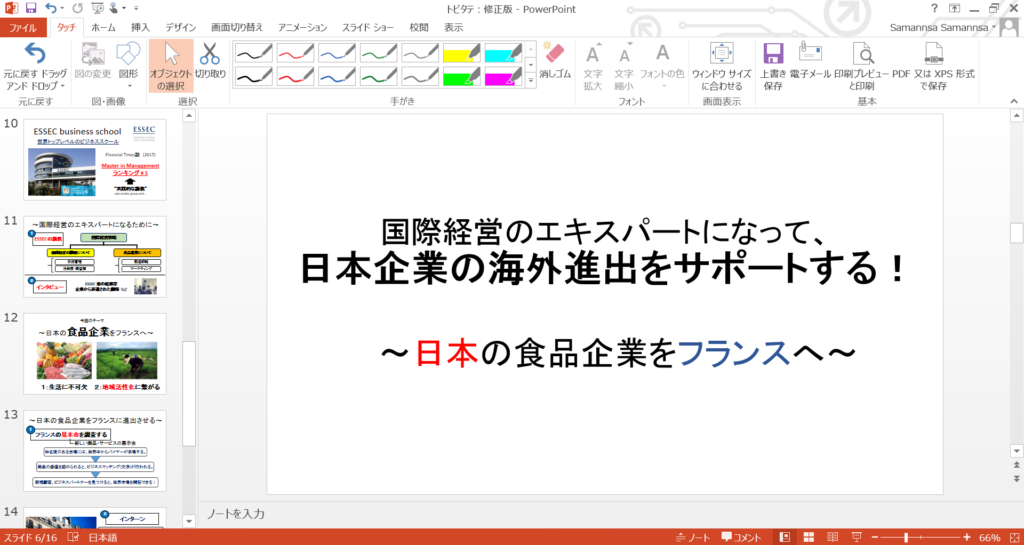Select the black pen in bottom row
Image resolution: width=1024 pixels, height=545 pixels.
click(x=253, y=76)
